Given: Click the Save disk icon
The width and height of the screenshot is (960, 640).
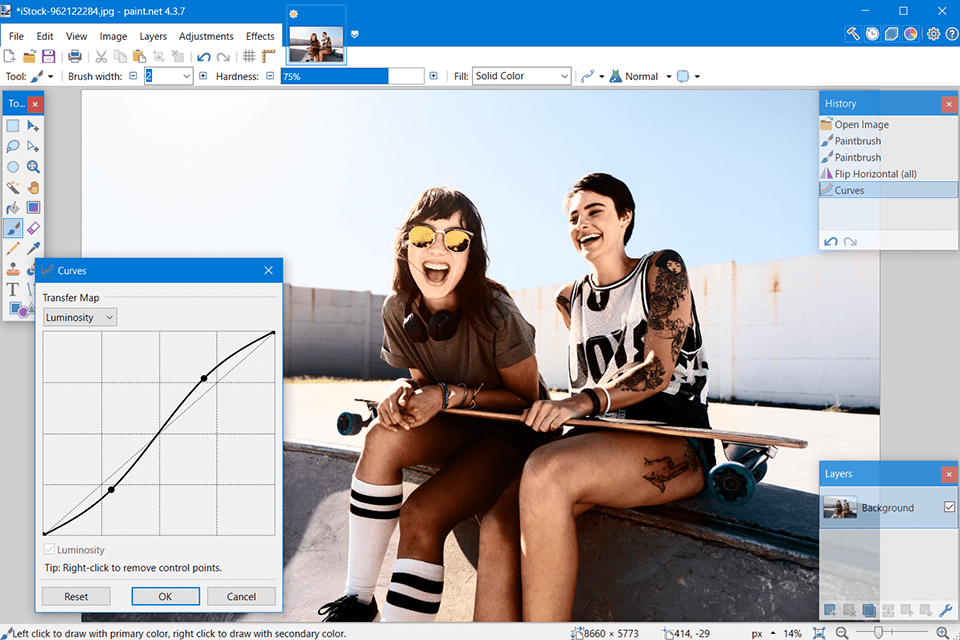Looking at the screenshot, I should click(48, 56).
